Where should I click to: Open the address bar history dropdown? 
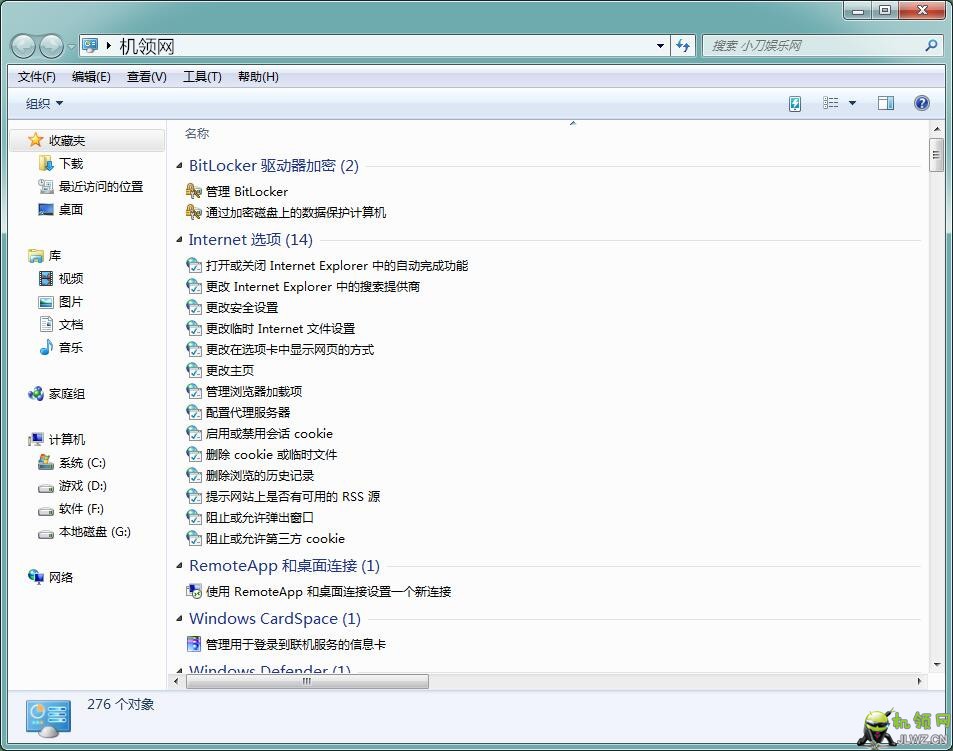click(x=660, y=46)
